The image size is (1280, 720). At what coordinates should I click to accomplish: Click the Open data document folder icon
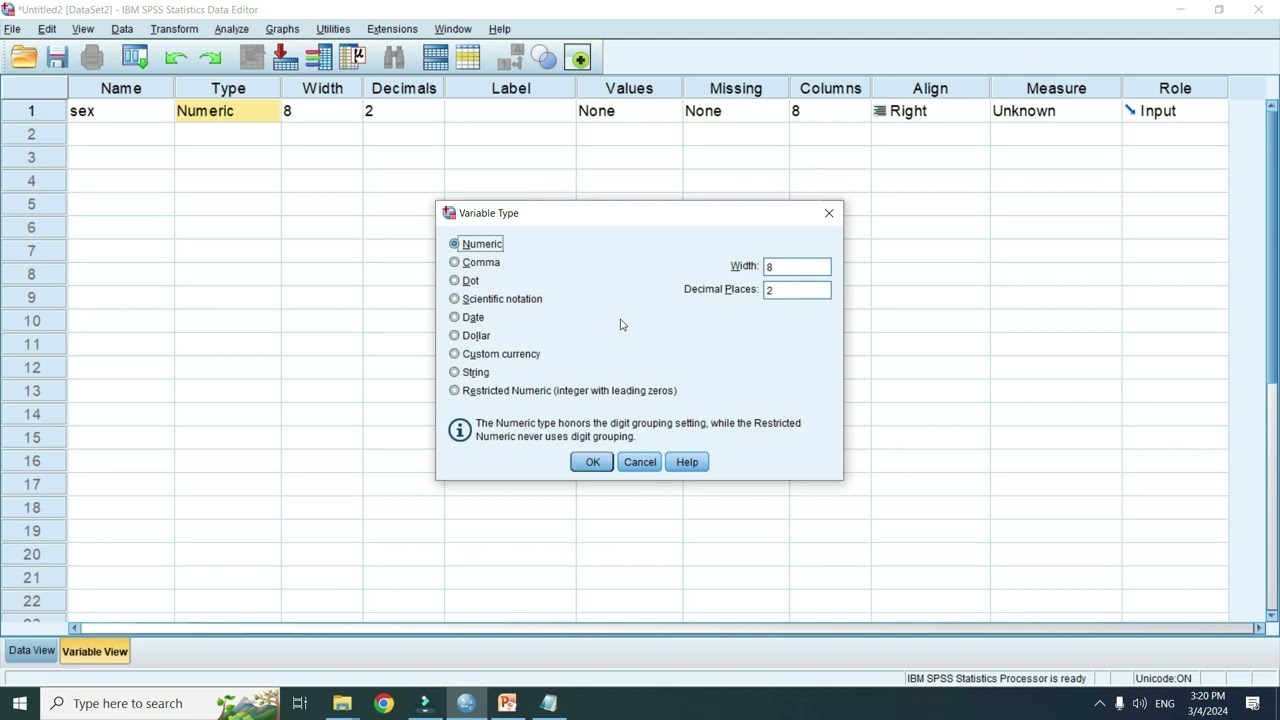24,58
